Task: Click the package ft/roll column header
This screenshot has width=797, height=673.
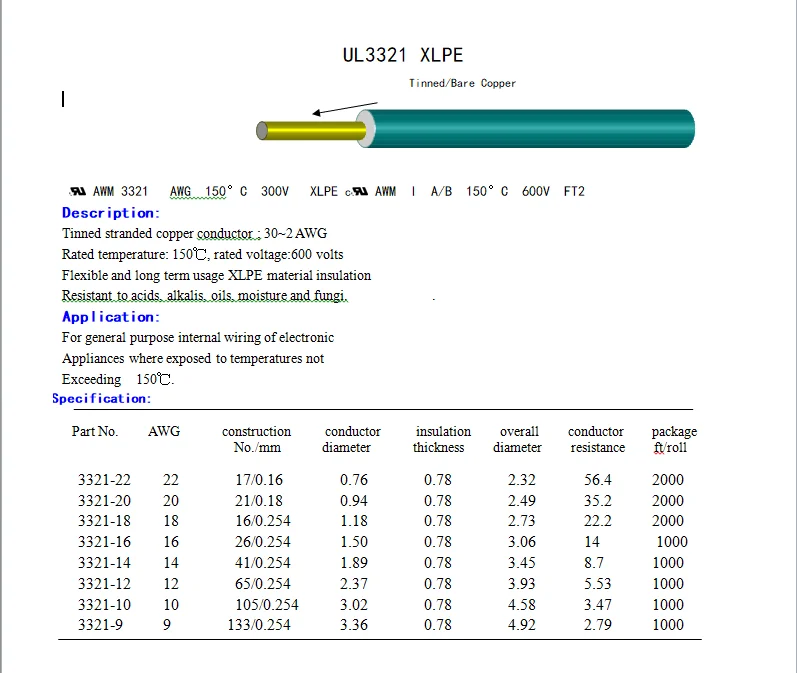Action: pyautogui.click(x=673, y=439)
